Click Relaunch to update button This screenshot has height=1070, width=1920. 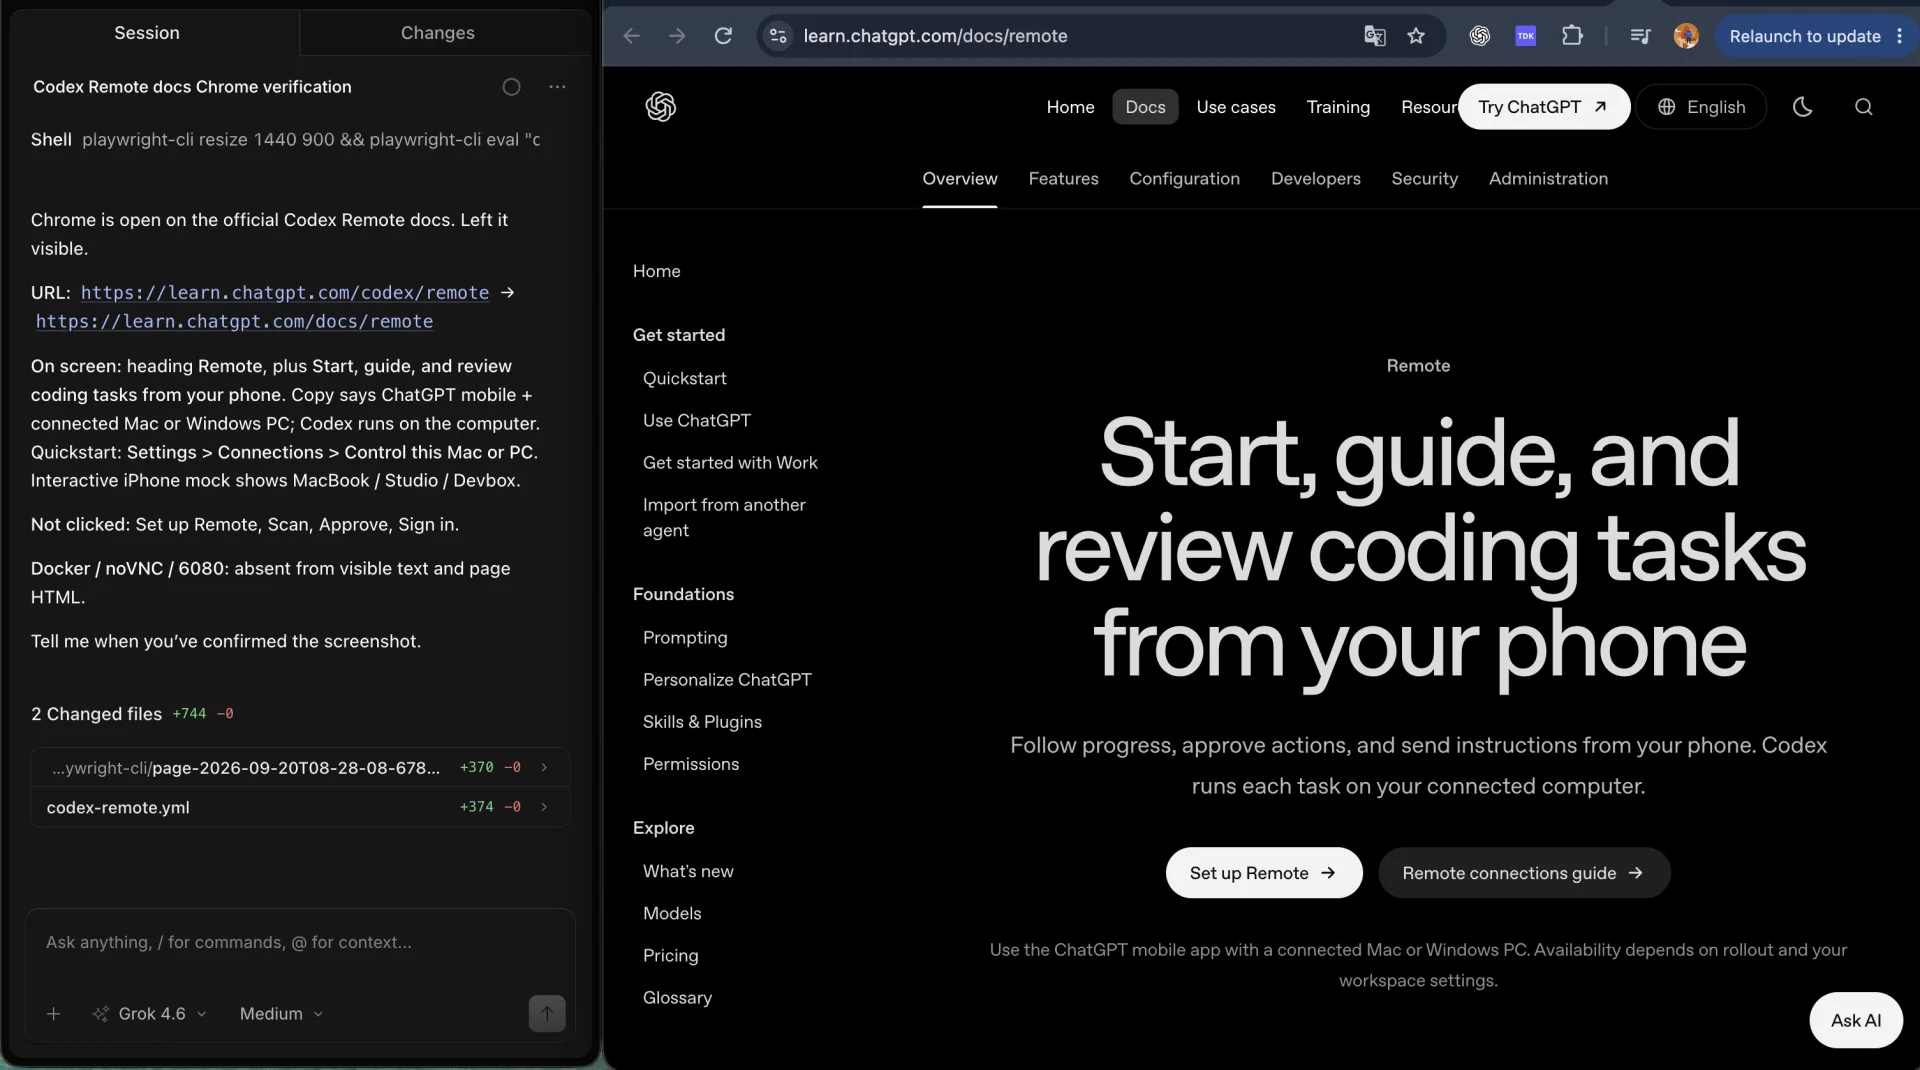(x=1805, y=36)
